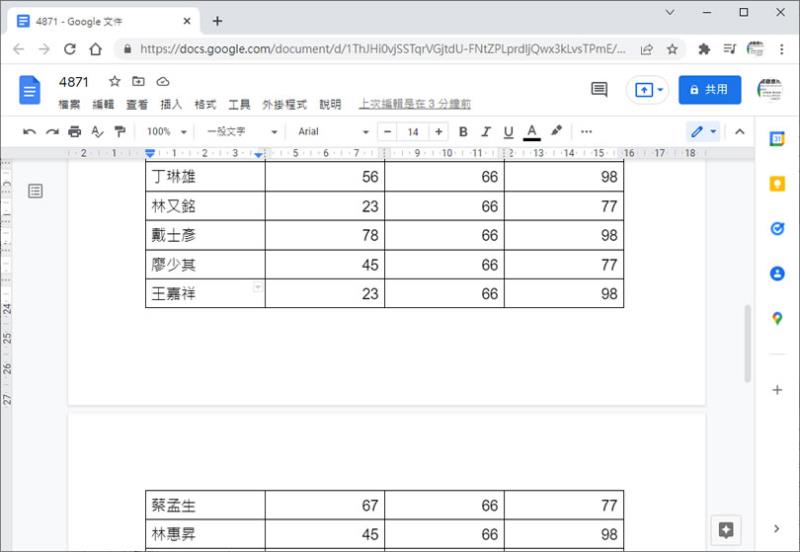Open the Arial font dropdown

click(x=333, y=132)
